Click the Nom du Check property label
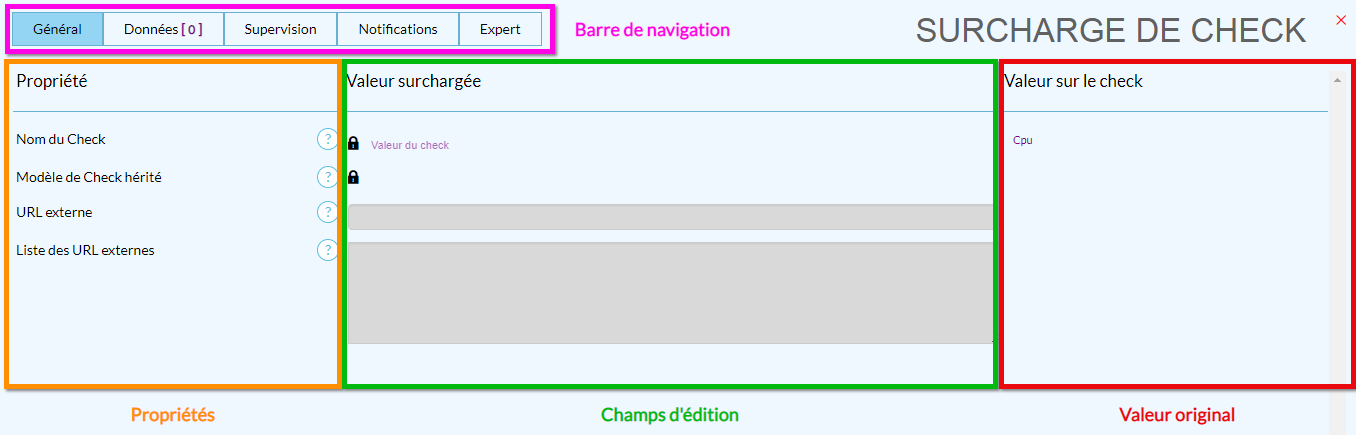Viewport: 1356px width, 435px height. tap(61, 139)
